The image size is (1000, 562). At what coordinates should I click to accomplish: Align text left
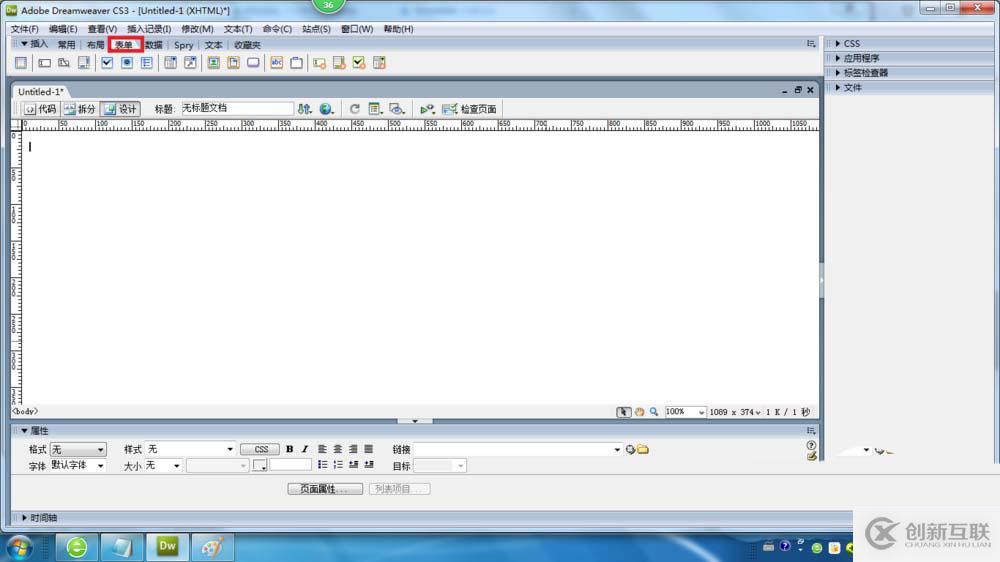[323, 449]
